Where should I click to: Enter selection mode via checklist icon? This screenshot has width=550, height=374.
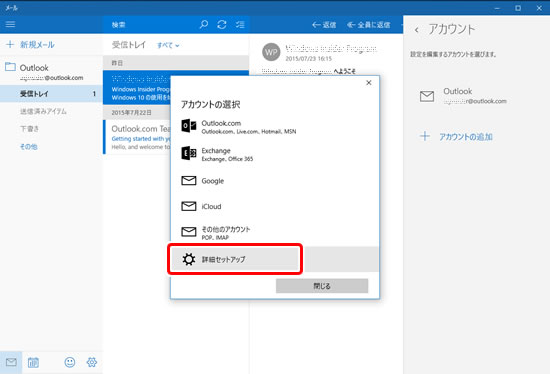tap(240, 25)
